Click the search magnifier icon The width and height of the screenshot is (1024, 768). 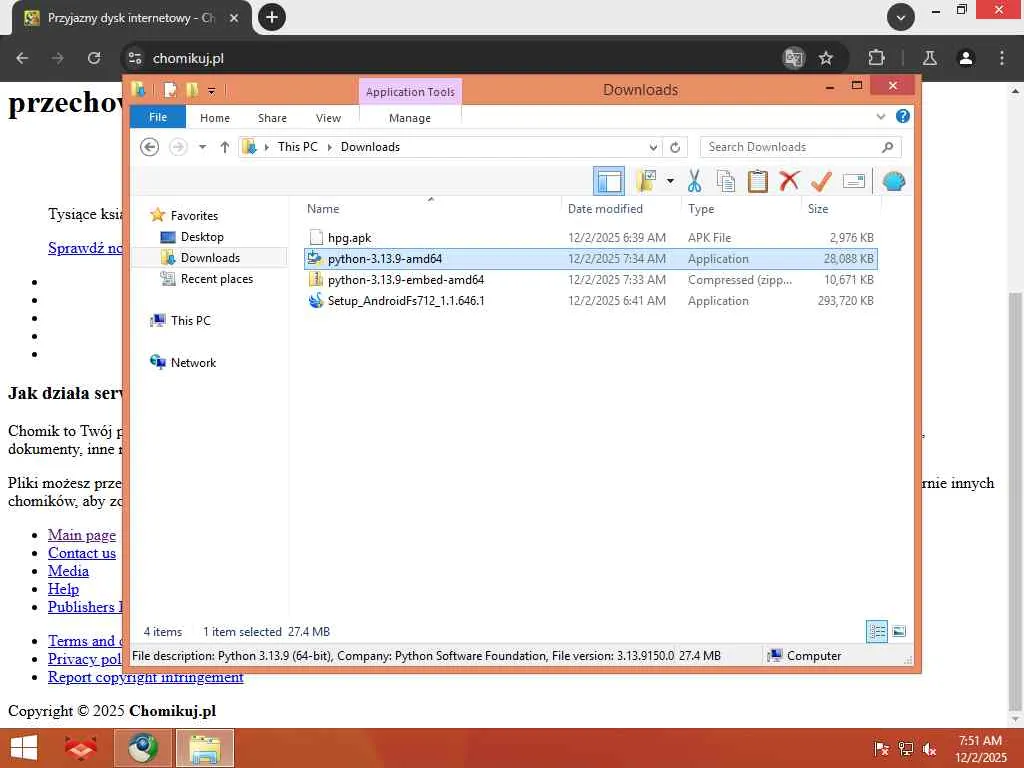click(x=887, y=147)
